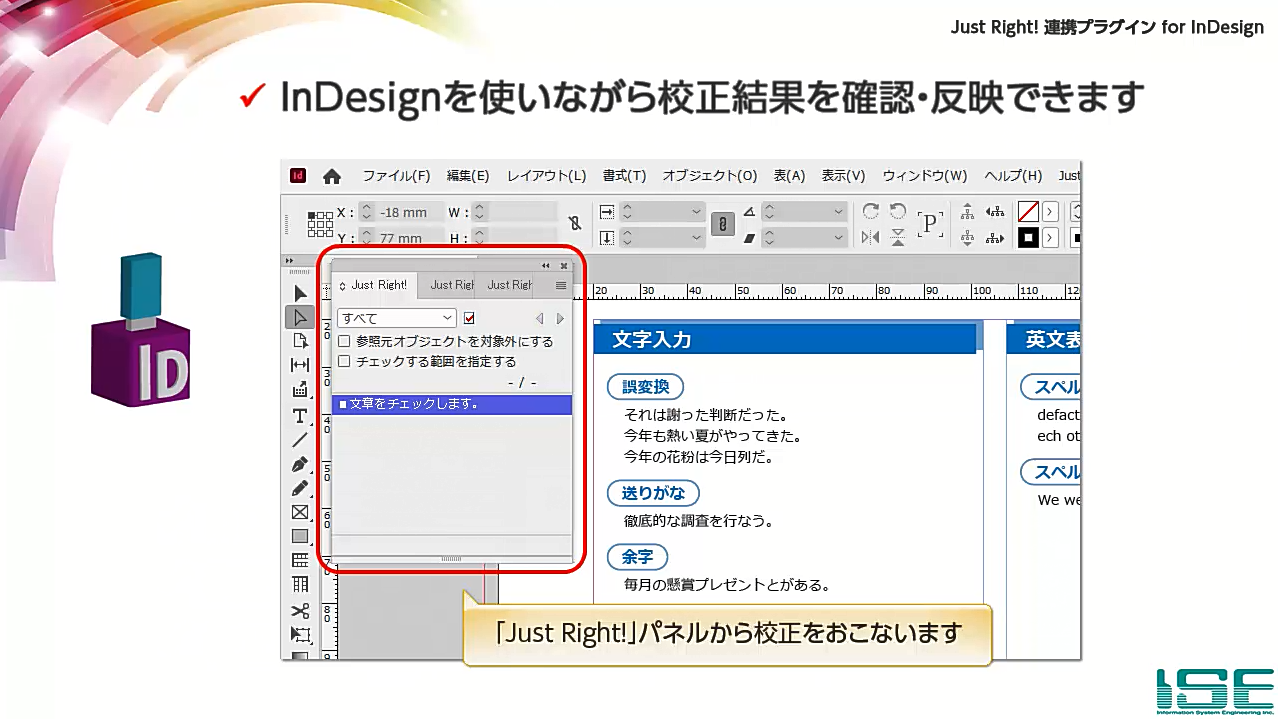Click the Stroke color swatch (black)
This screenshot has height=719, width=1278.
pyautogui.click(x=1028, y=238)
